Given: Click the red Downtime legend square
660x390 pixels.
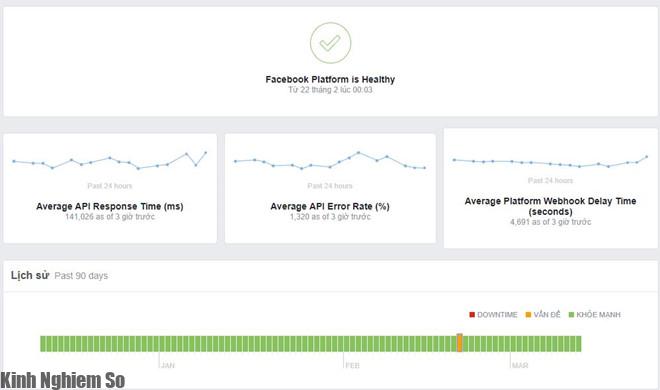Looking at the screenshot, I should click(x=472, y=315).
